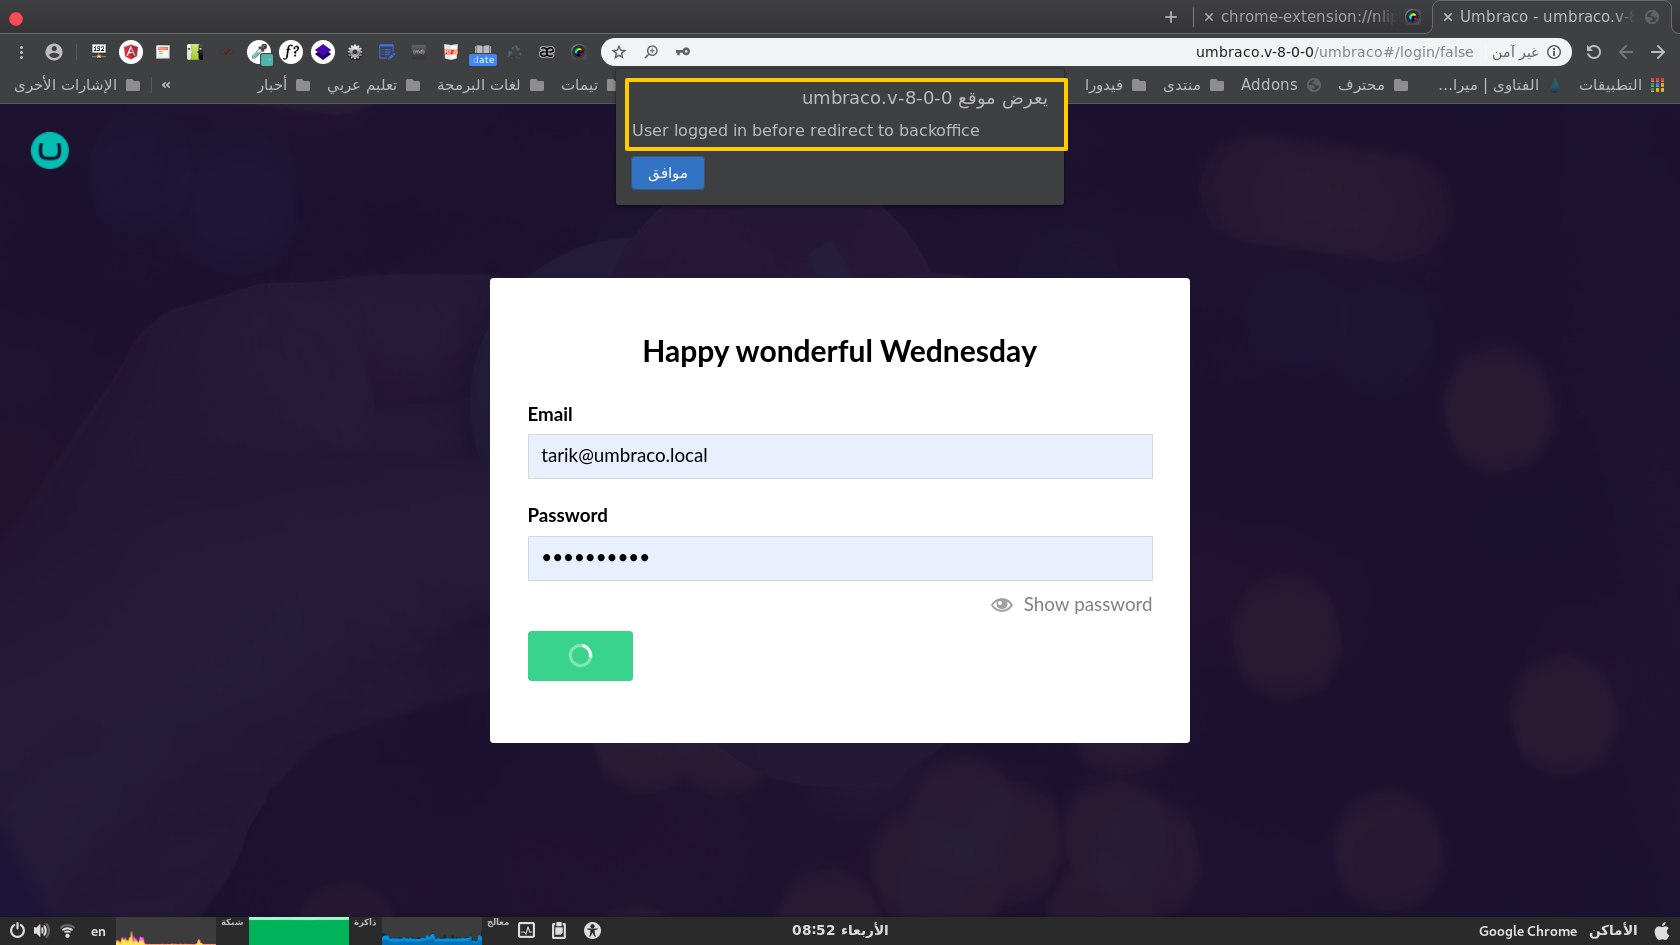Image resolution: width=1680 pixels, height=945 pixels.
Task: Open the فيدورا bookmarks folder
Action: click(x=1115, y=85)
